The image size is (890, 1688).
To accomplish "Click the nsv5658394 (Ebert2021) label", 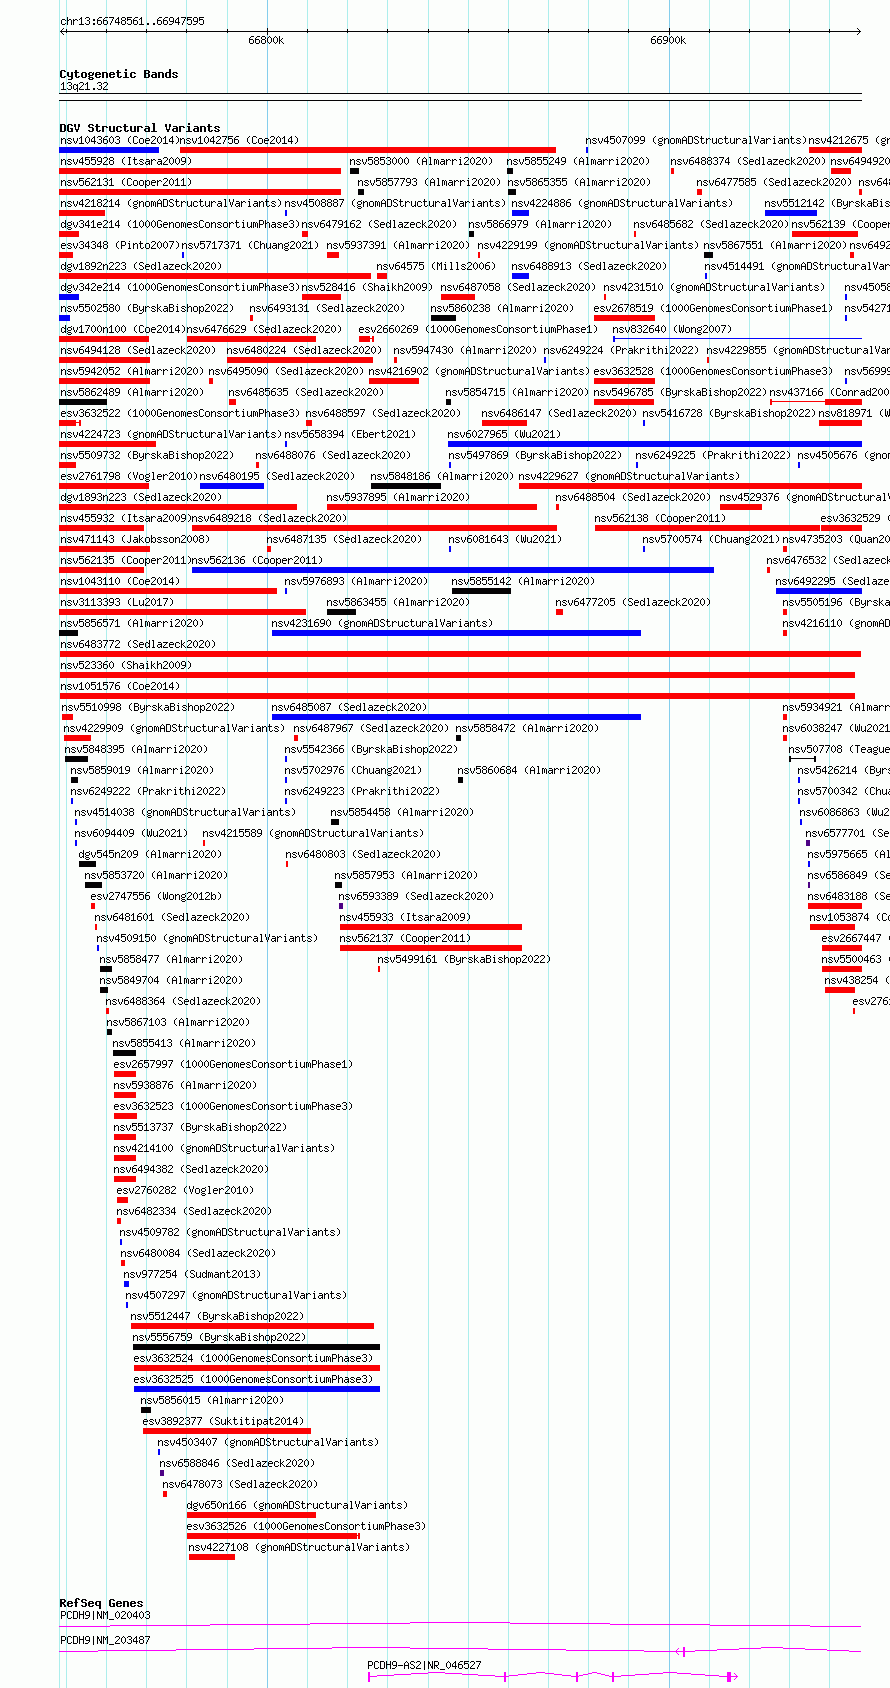I will [350, 435].
